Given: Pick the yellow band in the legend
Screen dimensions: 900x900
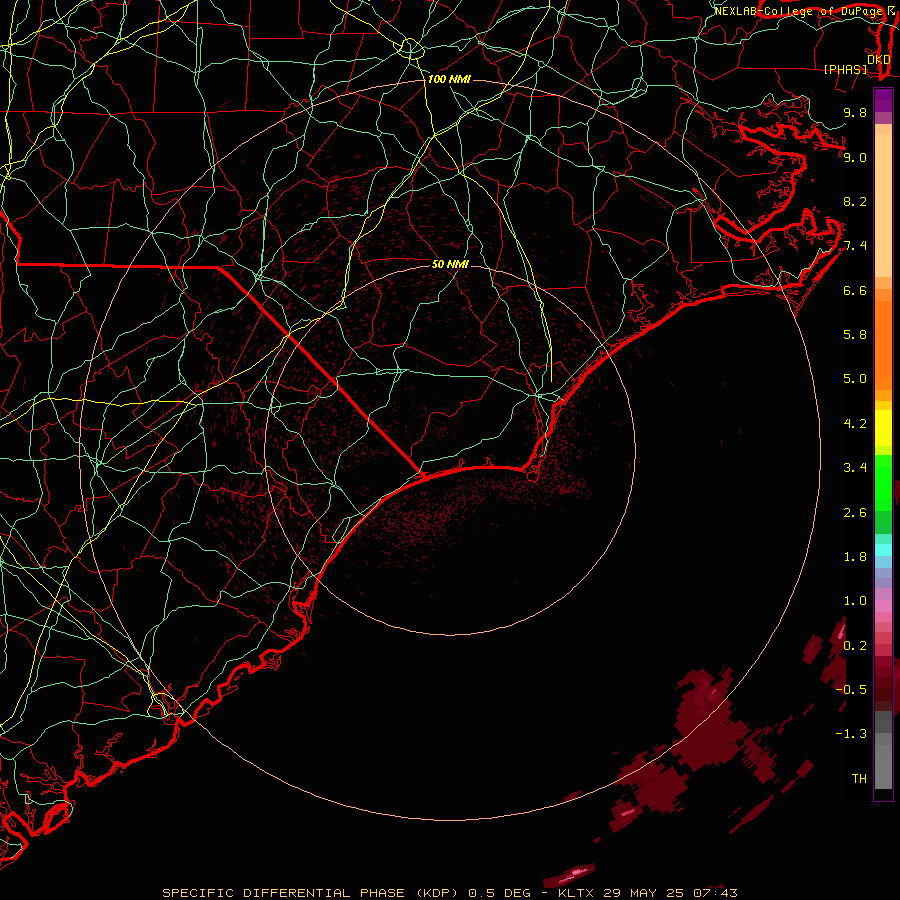Looking at the screenshot, I should tap(883, 428).
